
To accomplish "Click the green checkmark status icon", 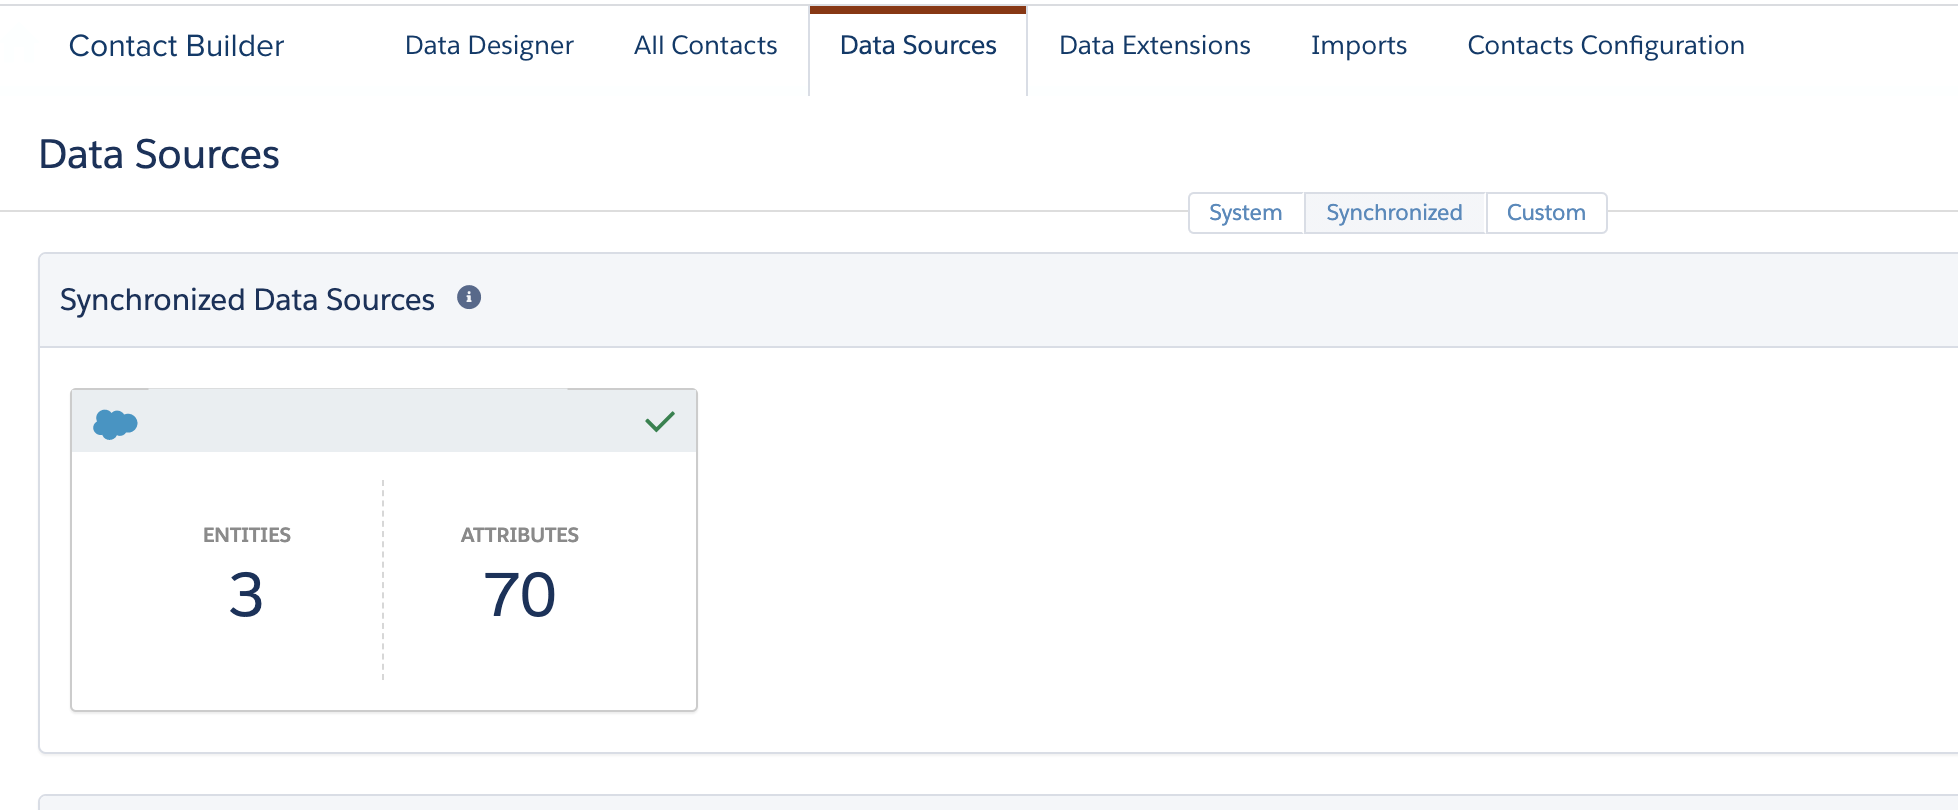I will (660, 422).
